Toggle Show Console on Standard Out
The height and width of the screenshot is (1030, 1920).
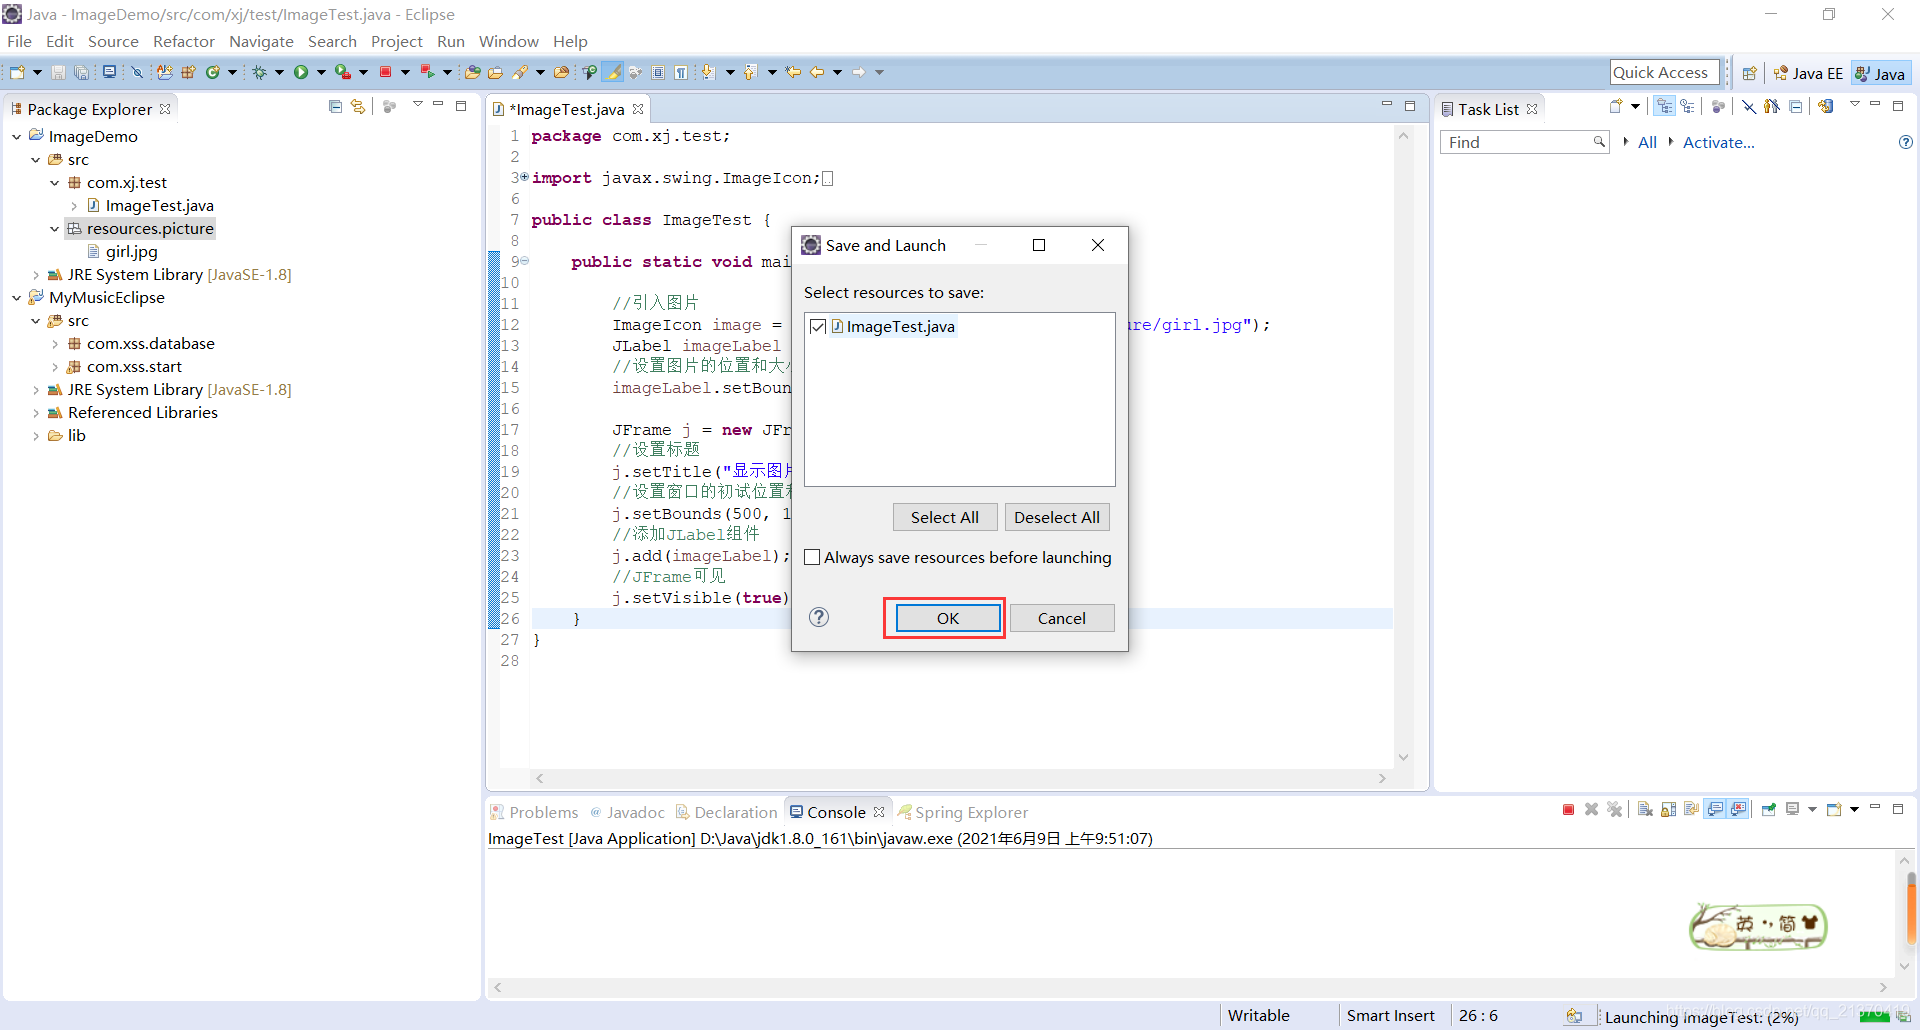[1716, 810]
